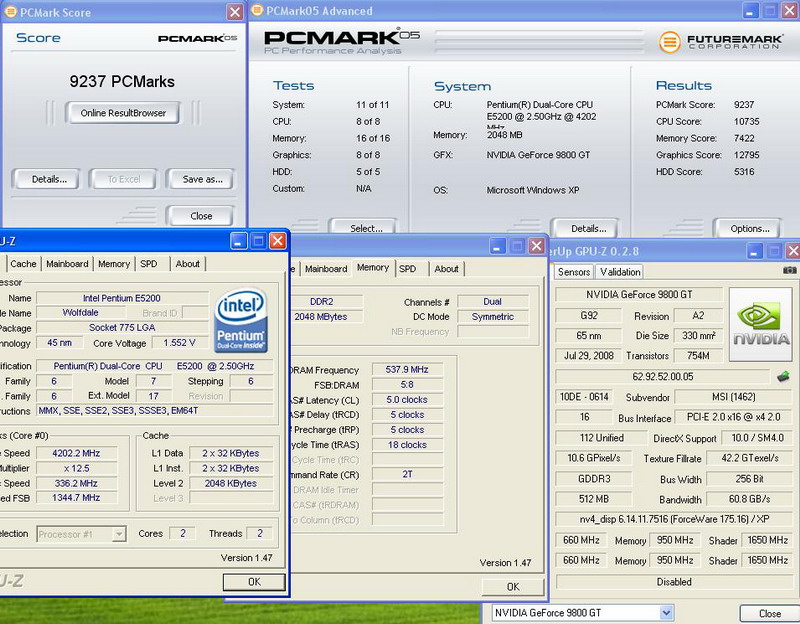This screenshot has height=624, width=800.
Task: Open the NVIDIA GeForce 9800 GT dropdown
Action: [x=666, y=612]
